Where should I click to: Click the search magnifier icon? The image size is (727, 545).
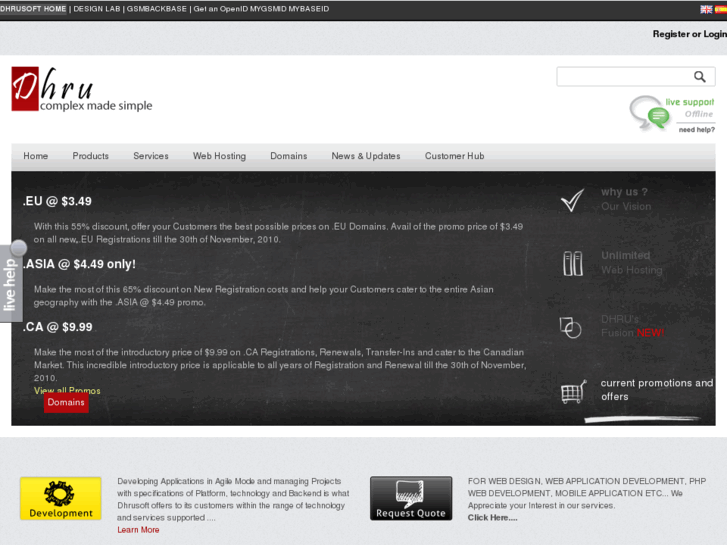(700, 77)
